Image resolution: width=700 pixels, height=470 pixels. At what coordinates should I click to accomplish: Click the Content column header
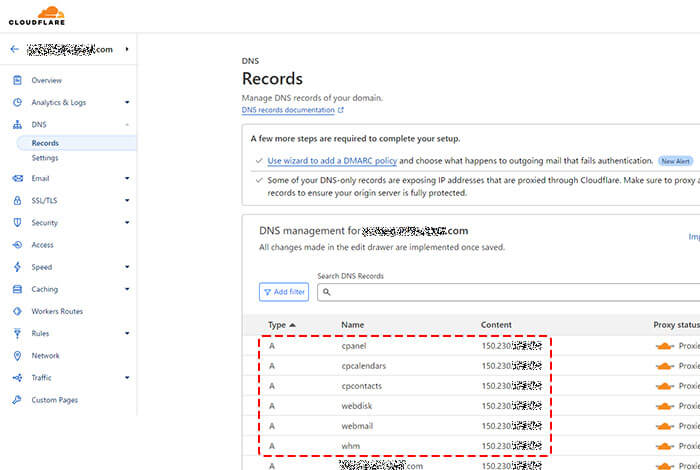496,325
